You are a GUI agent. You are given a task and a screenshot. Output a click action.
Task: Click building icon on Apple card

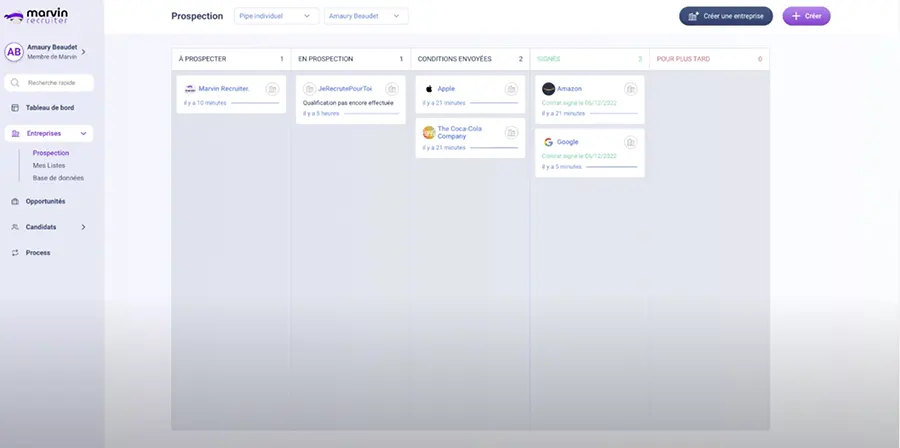click(511, 89)
